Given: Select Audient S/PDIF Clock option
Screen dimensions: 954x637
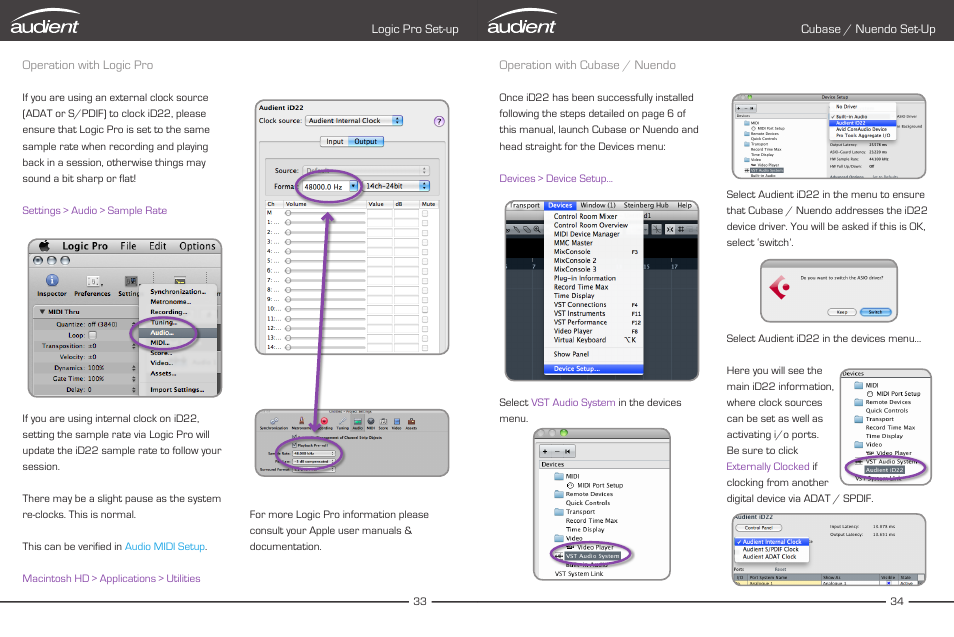Looking at the screenshot, I should point(773,549).
